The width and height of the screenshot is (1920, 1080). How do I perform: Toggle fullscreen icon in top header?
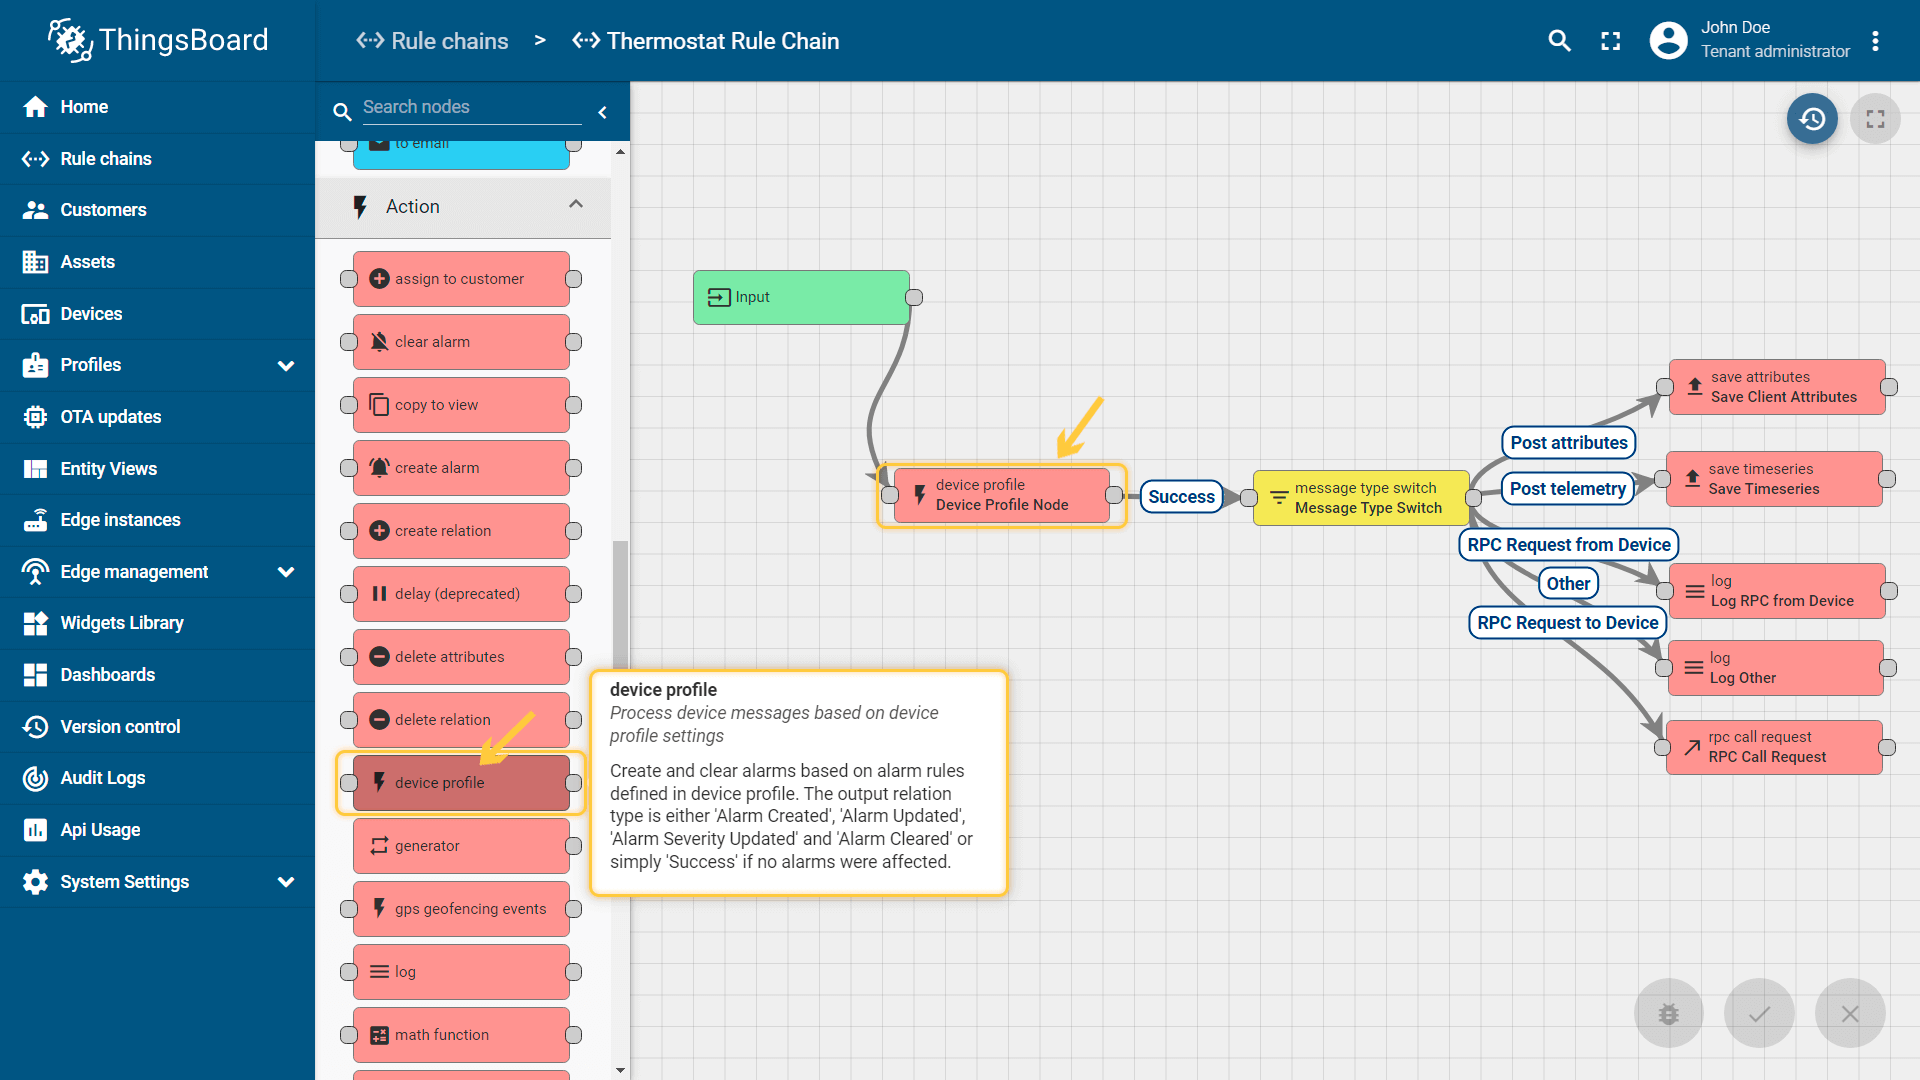point(1610,41)
